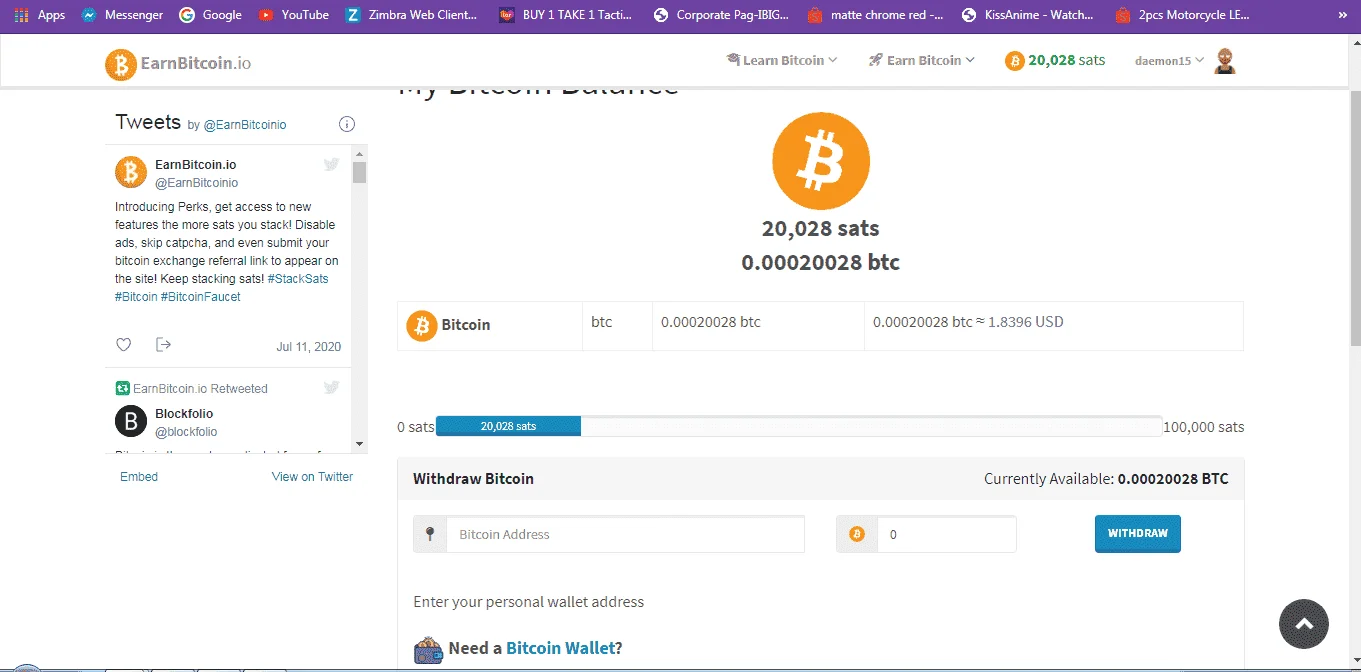Click the EarnBitcoin.io site logo

coord(178,63)
